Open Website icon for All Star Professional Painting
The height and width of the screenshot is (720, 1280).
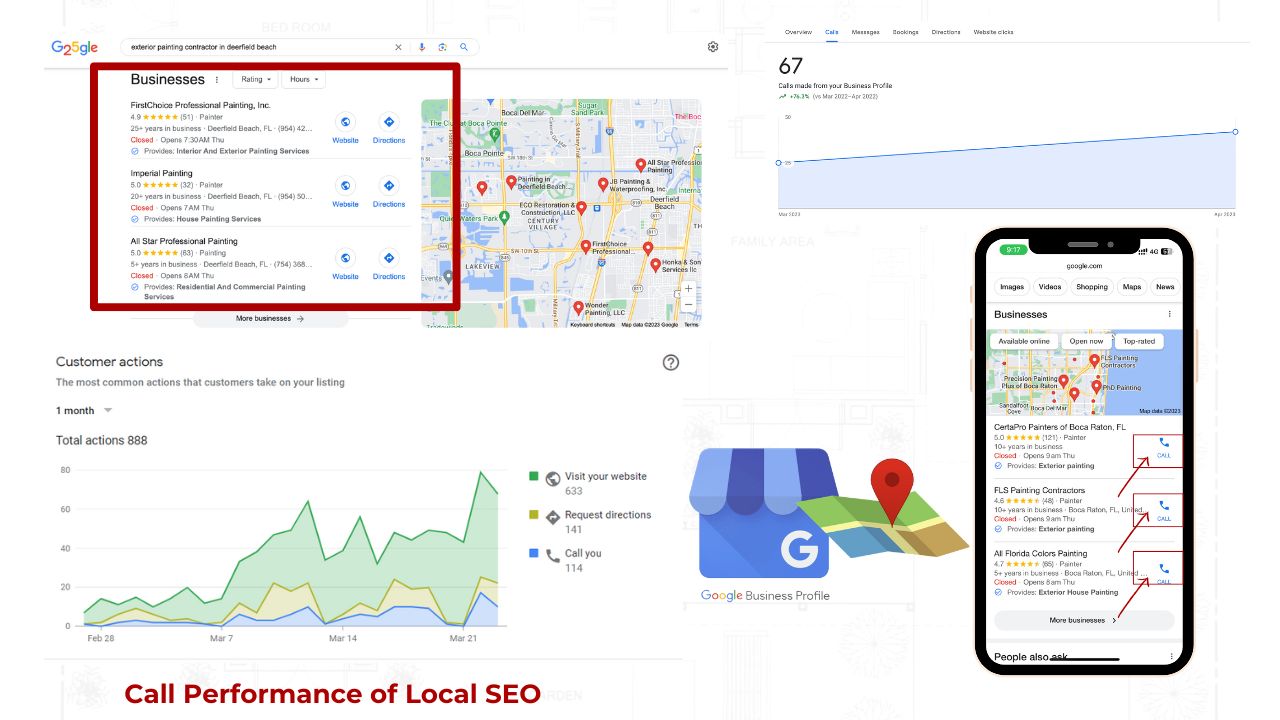(x=345, y=258)
